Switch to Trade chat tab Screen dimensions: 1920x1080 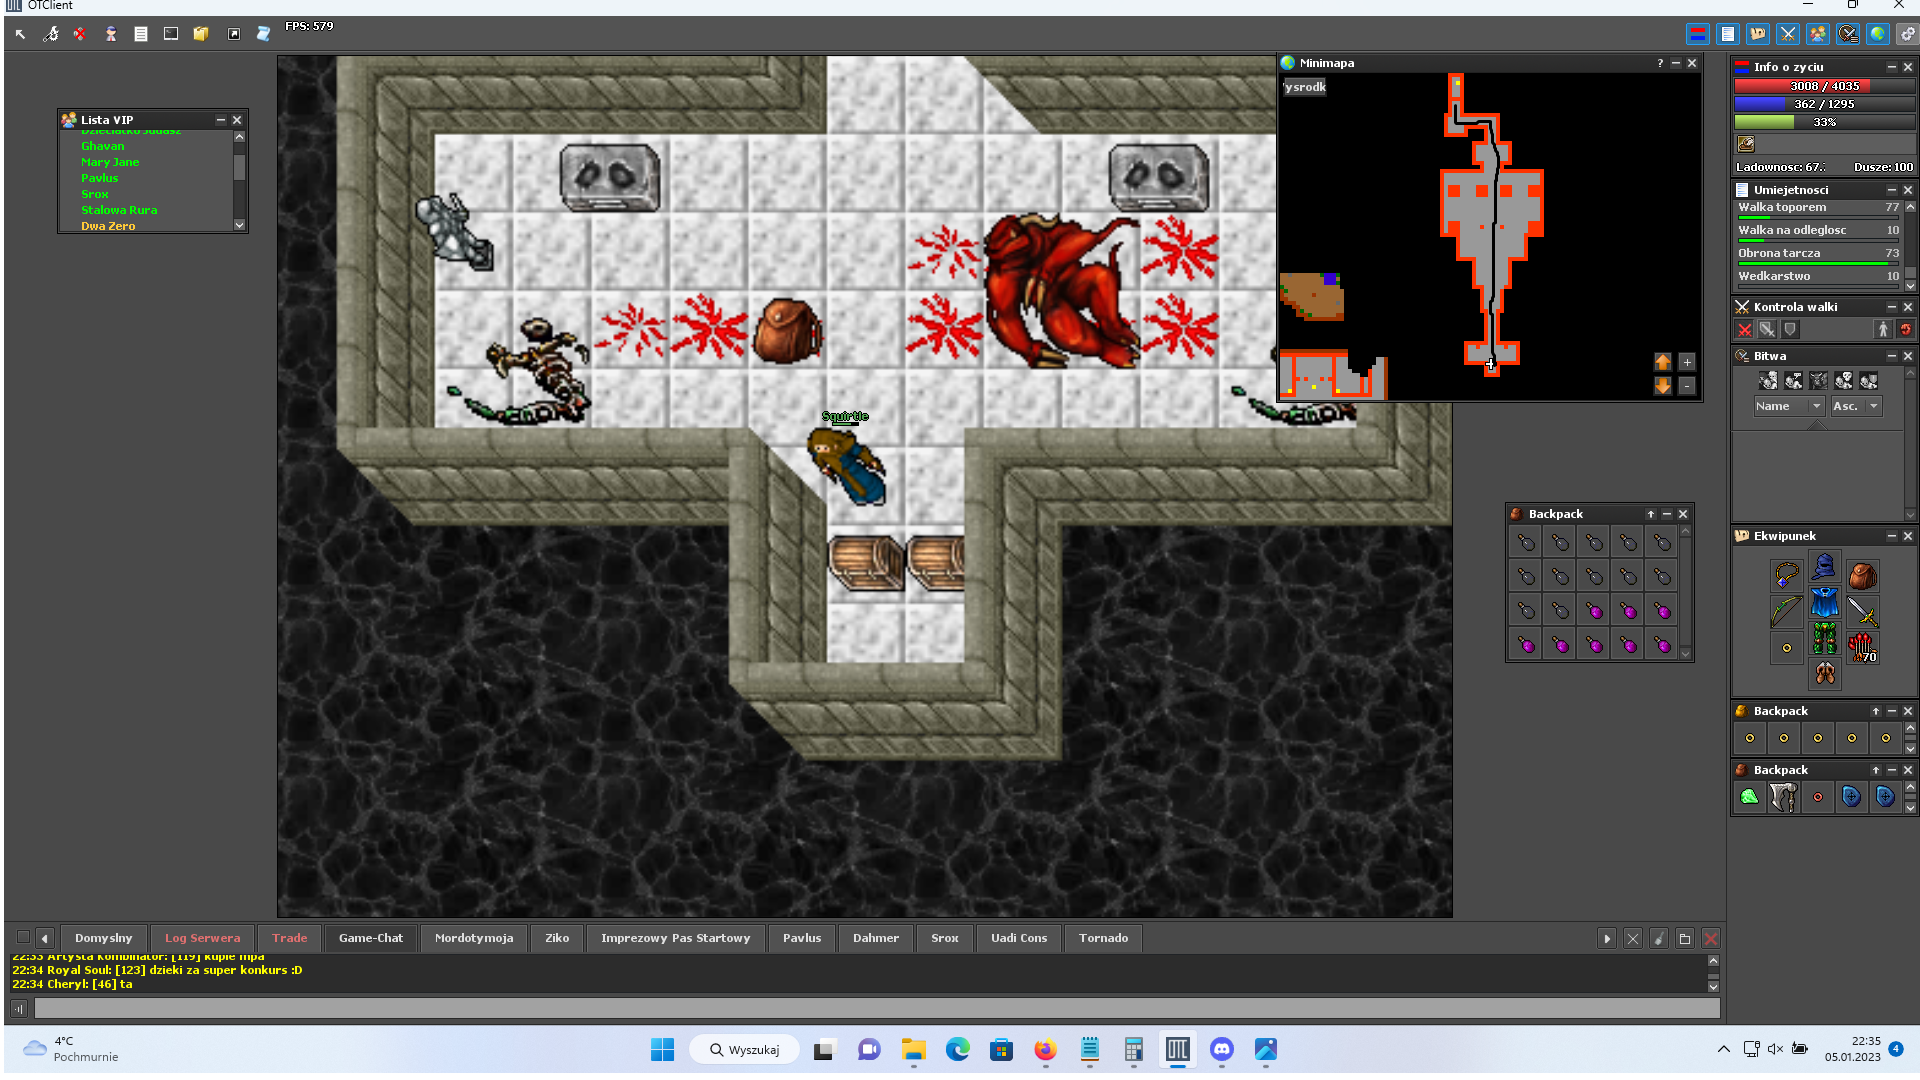[290, 938]
